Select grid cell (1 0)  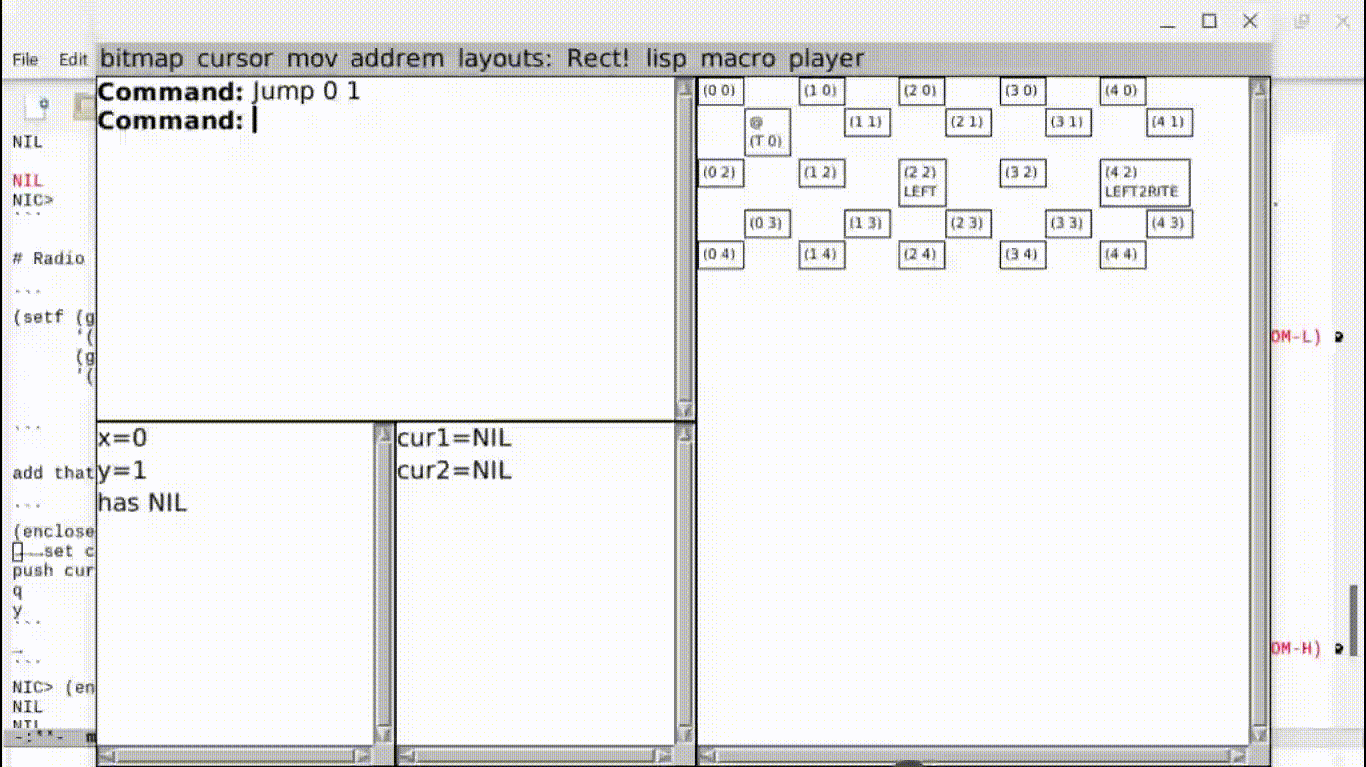[x=822, y=91]
